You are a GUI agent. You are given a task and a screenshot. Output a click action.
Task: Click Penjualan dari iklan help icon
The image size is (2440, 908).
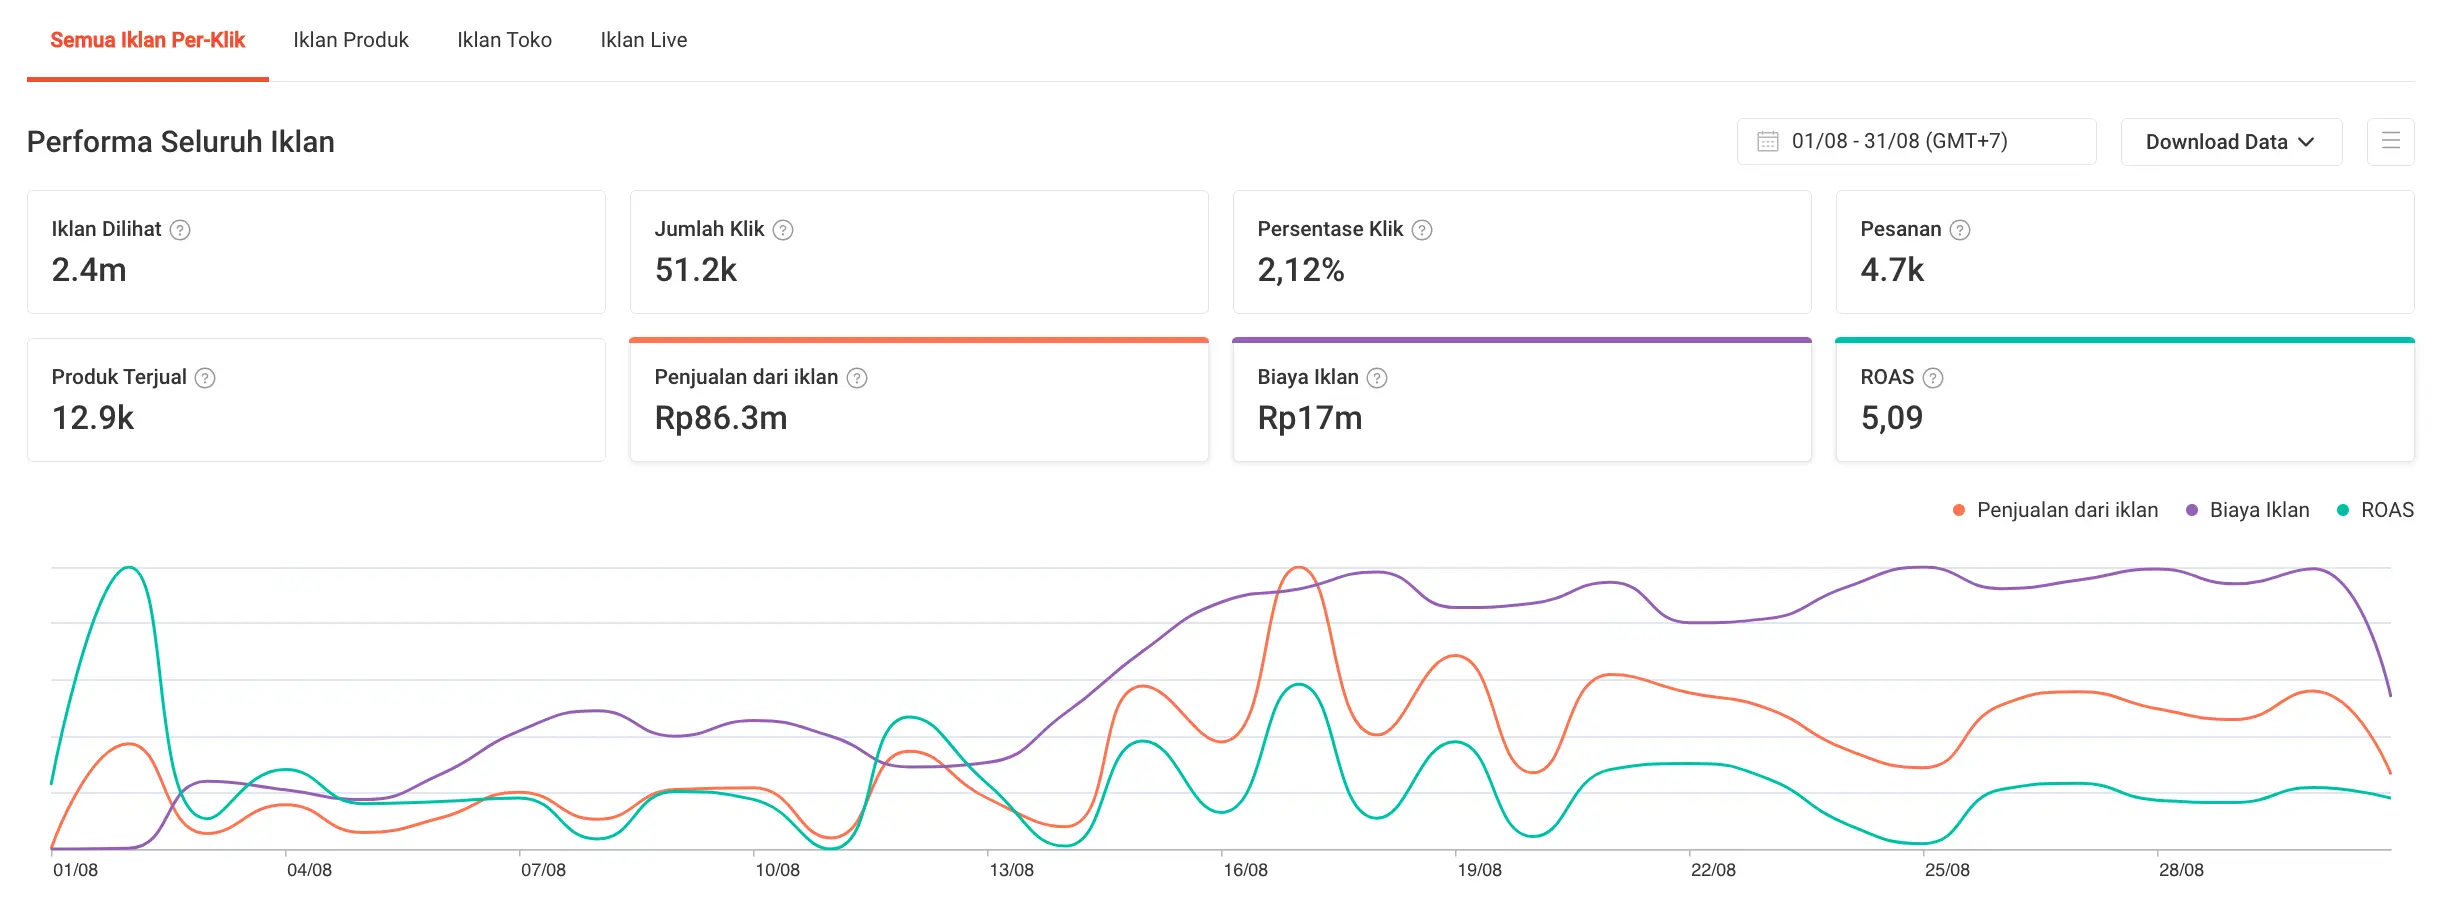[857, 378]
